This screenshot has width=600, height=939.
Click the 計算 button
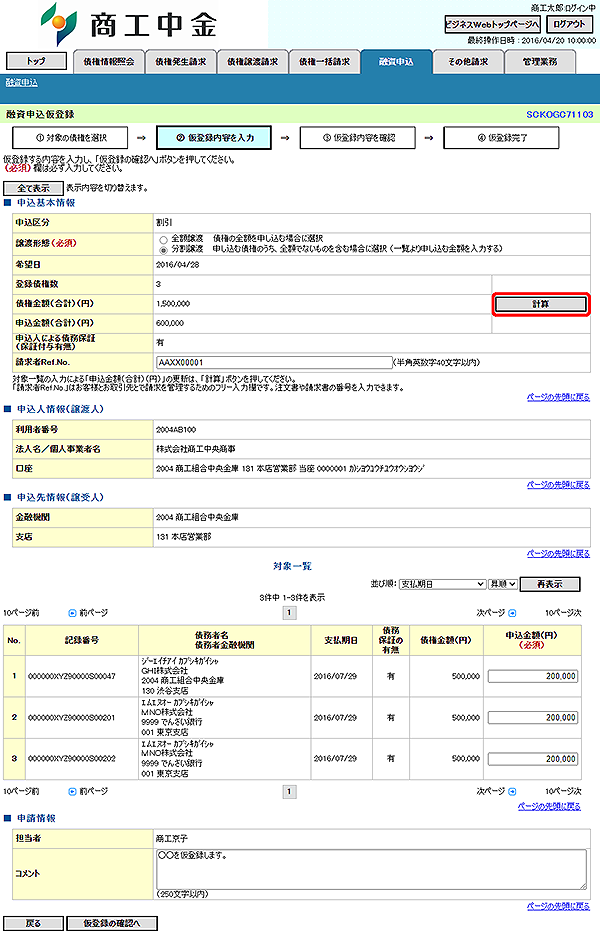click(541, 304)
